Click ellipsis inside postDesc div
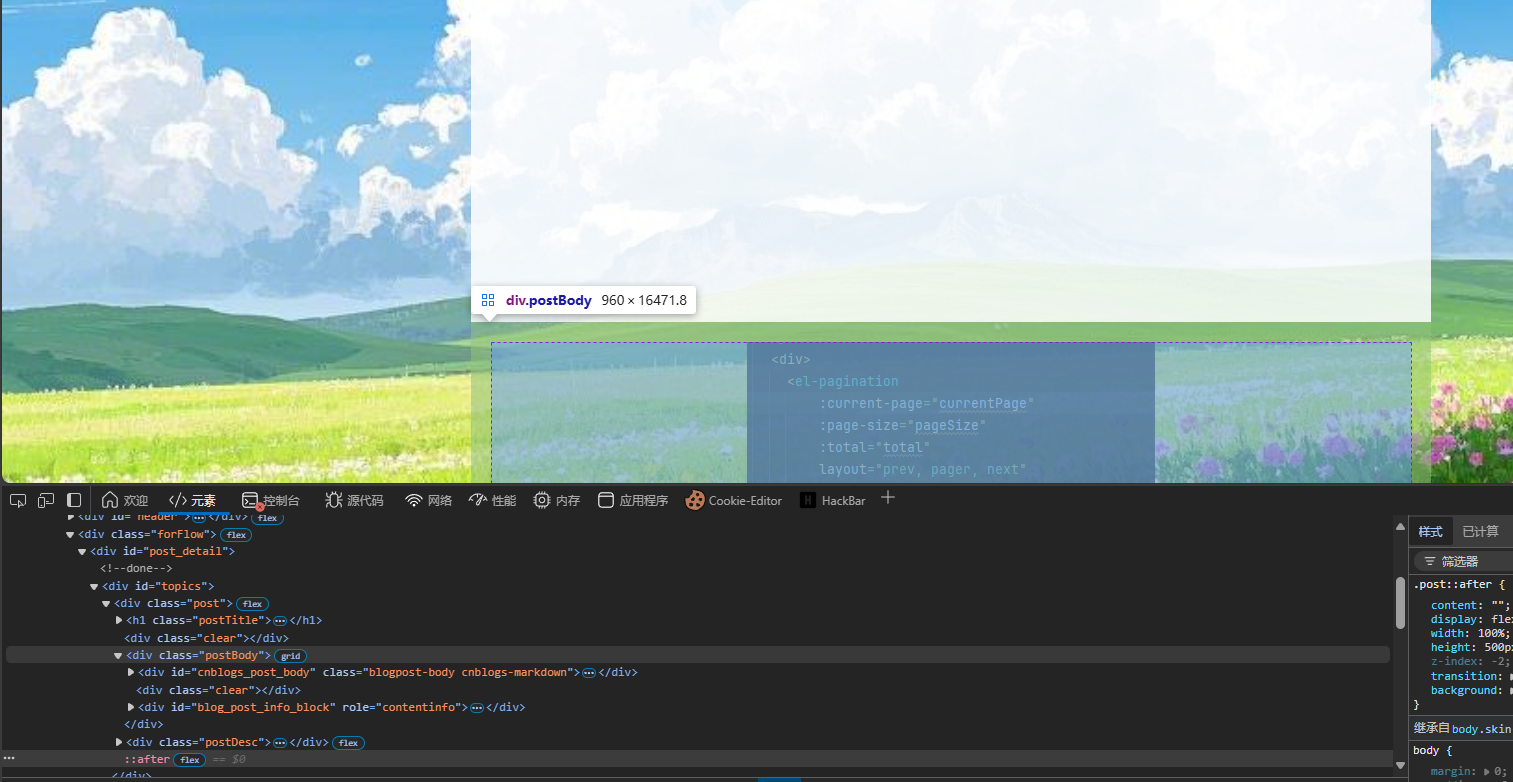 pos(280,743)
